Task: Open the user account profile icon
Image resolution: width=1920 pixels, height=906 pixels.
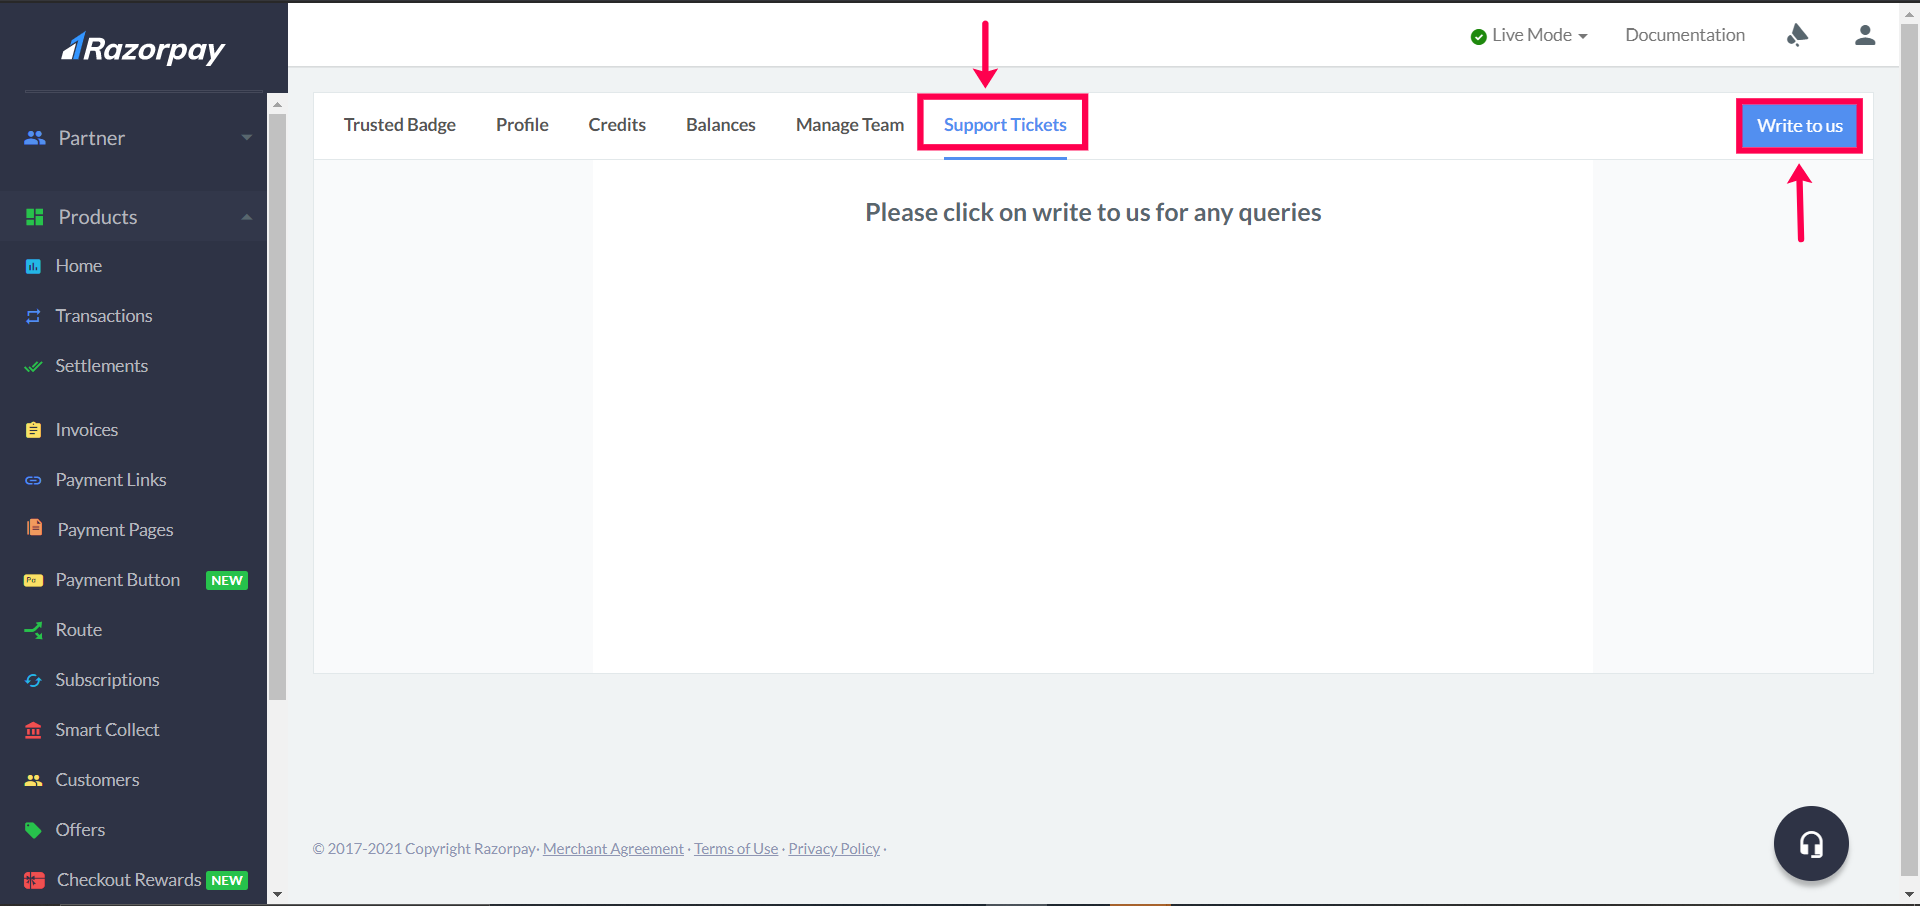Action: [1865, 35]
